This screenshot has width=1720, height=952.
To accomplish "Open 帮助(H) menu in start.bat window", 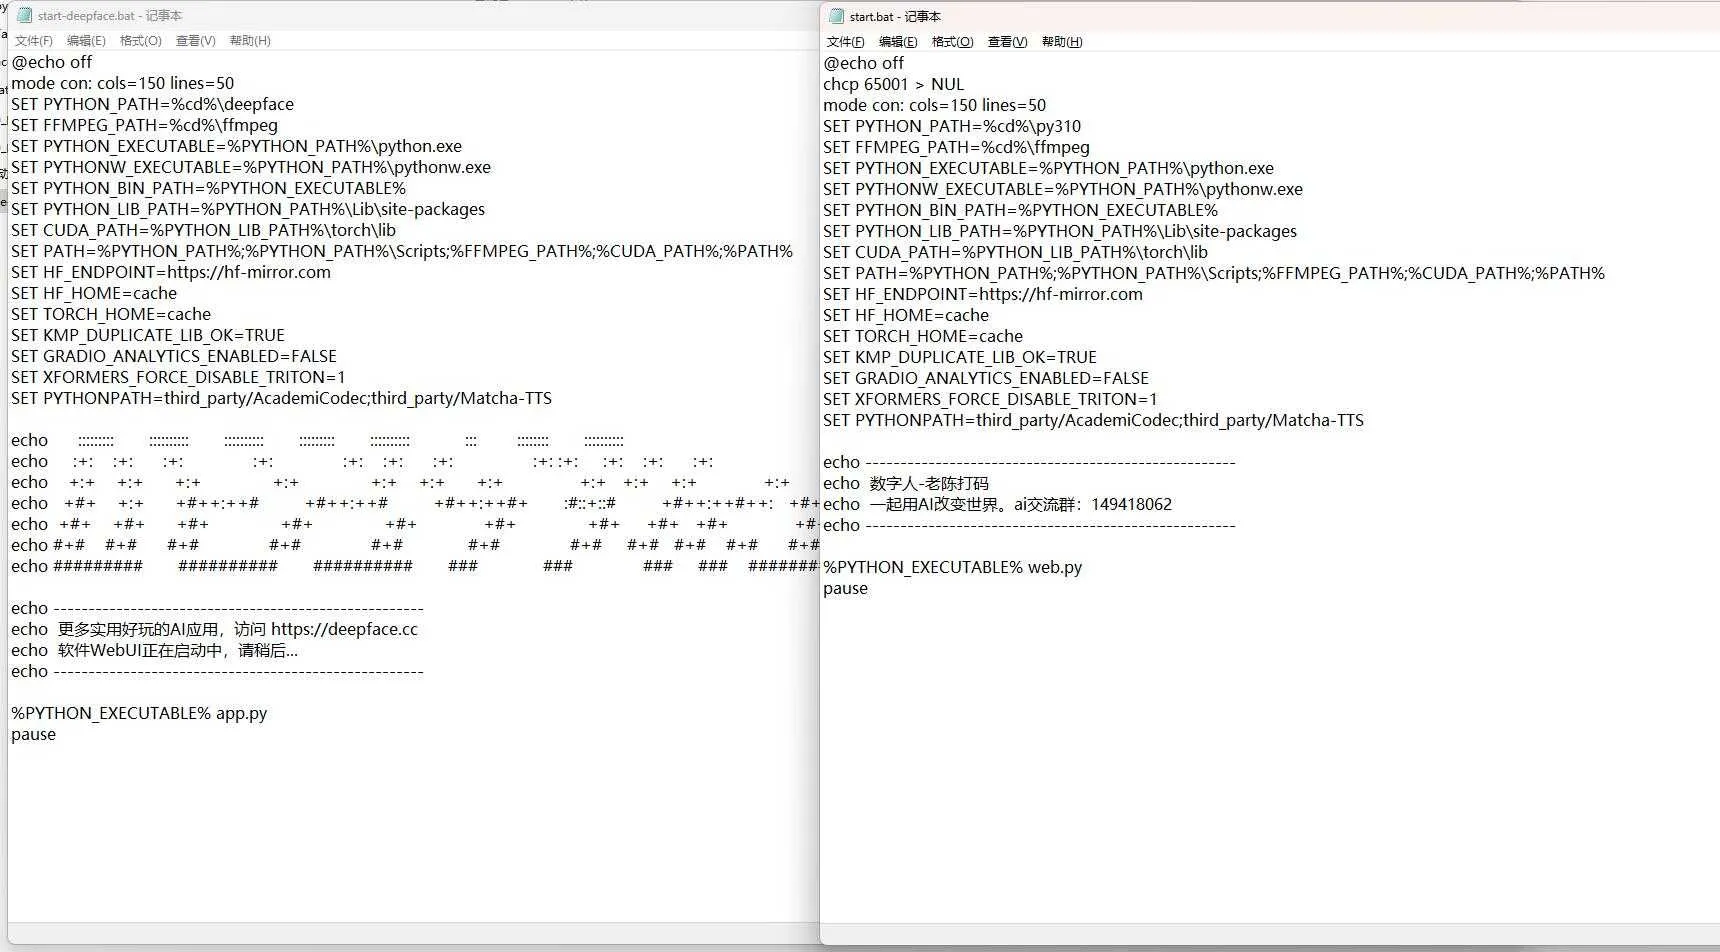I will (x=1062, y=42).
